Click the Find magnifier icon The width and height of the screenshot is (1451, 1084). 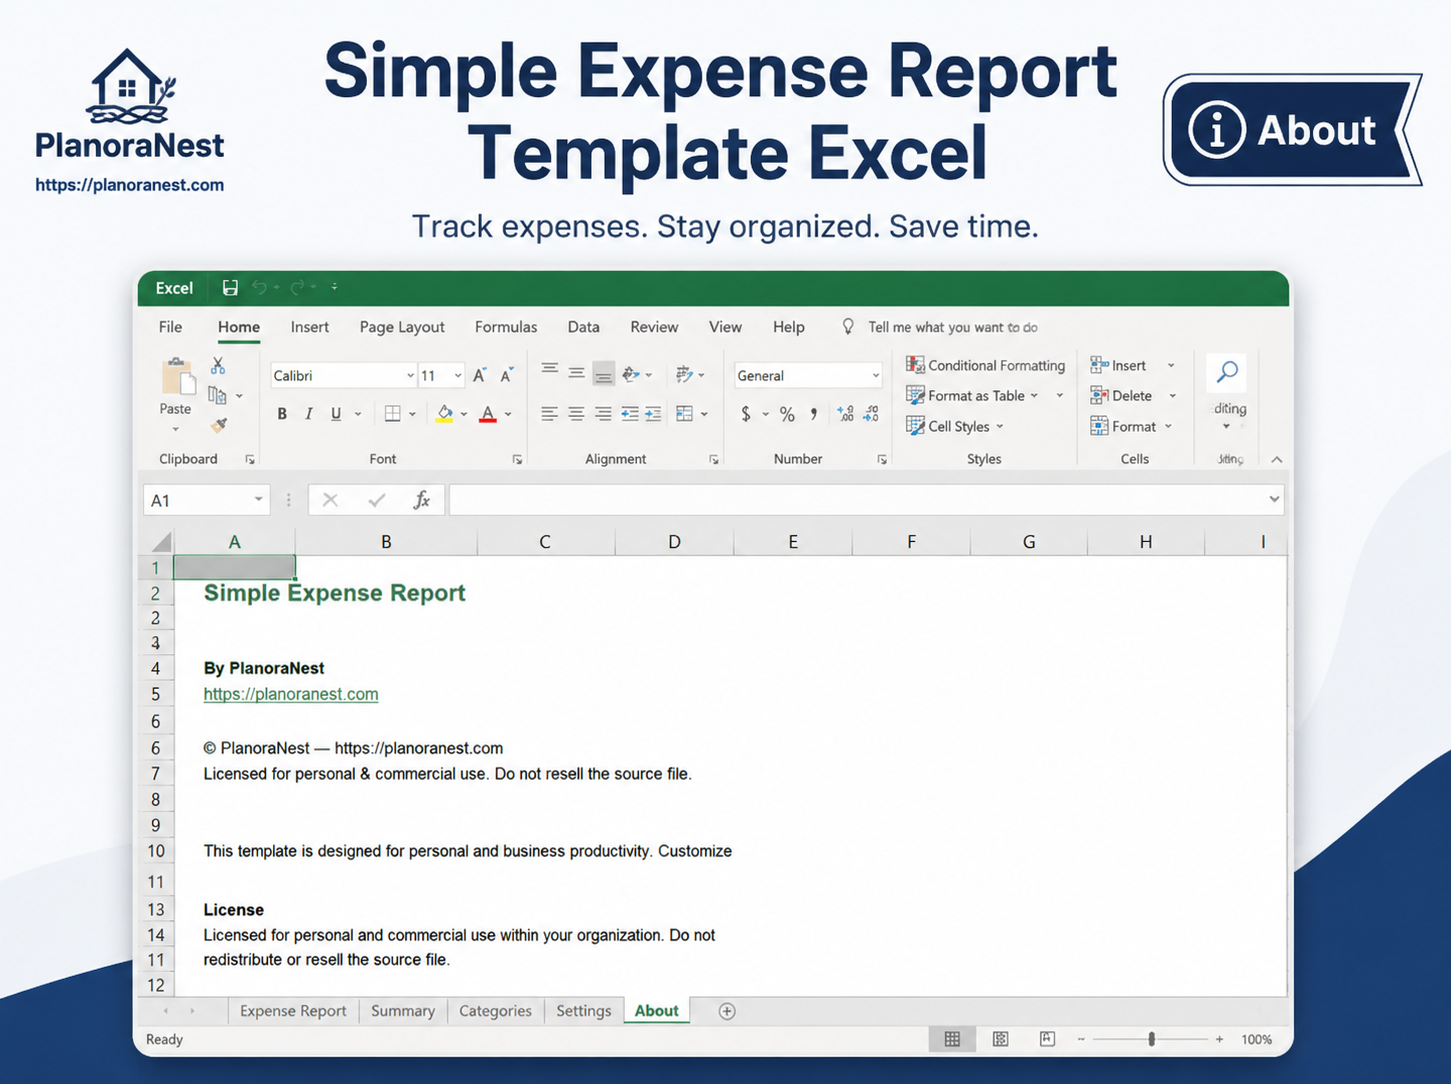pos(1227,373)
